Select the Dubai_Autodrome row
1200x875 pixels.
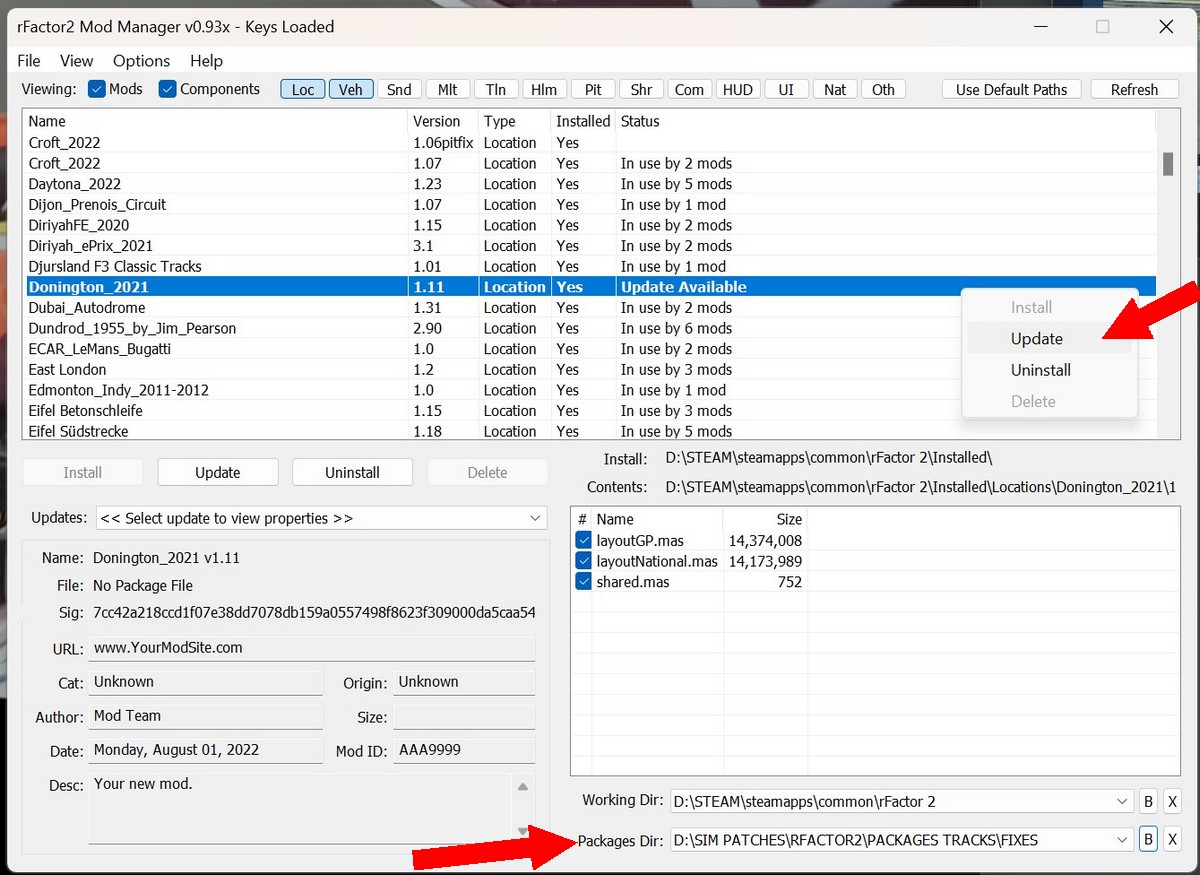coord(590,308)
